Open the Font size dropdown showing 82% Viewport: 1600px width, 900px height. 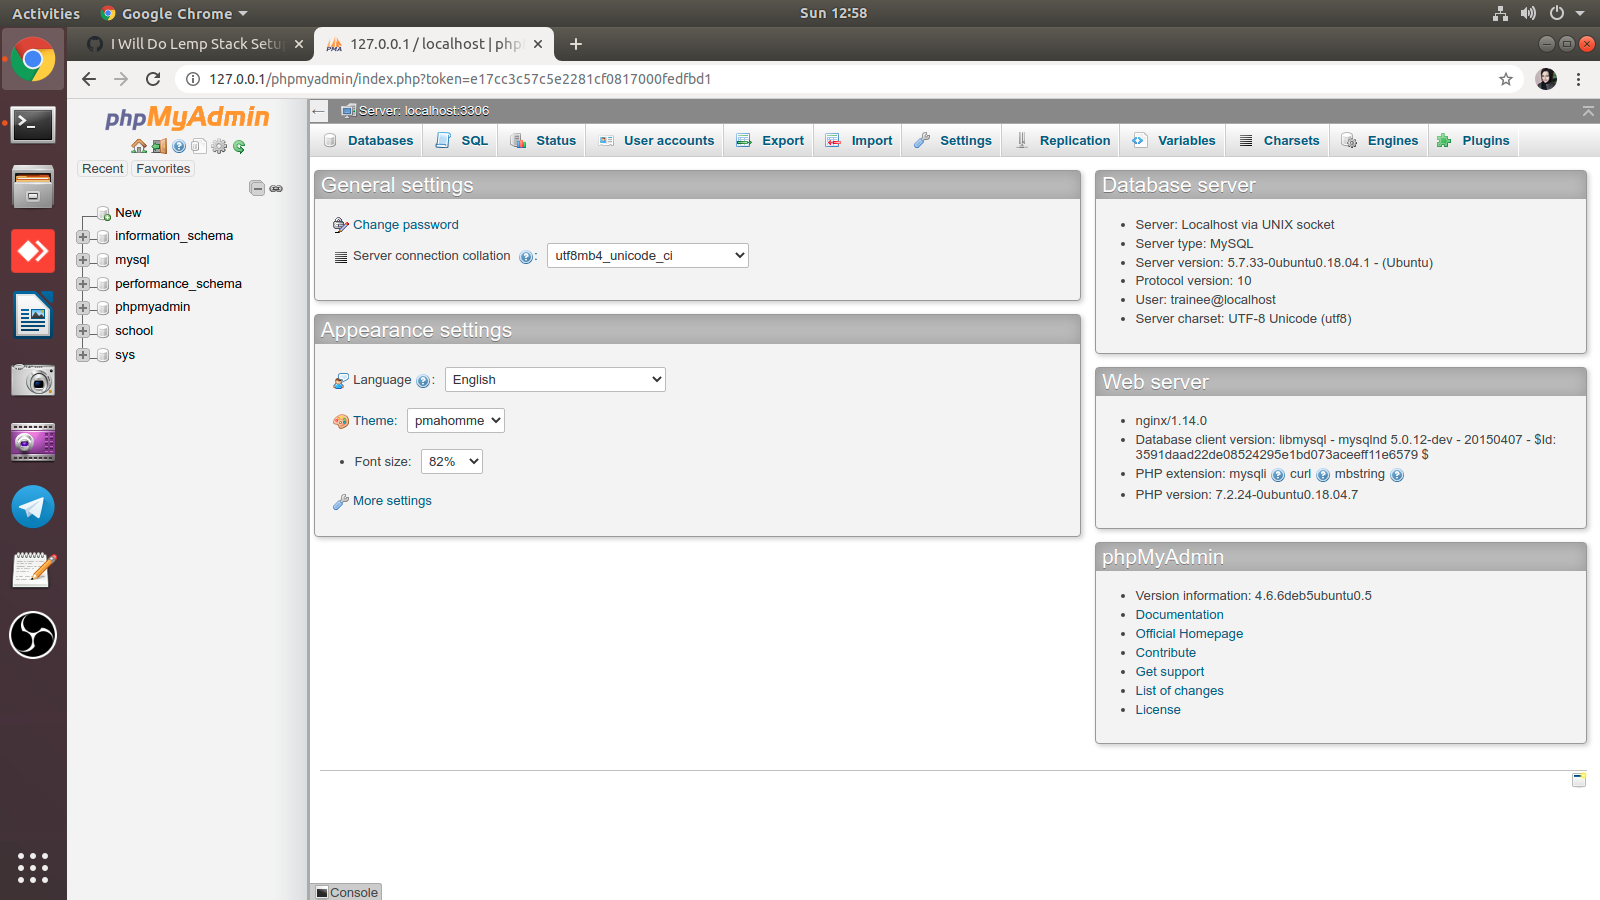452,462
